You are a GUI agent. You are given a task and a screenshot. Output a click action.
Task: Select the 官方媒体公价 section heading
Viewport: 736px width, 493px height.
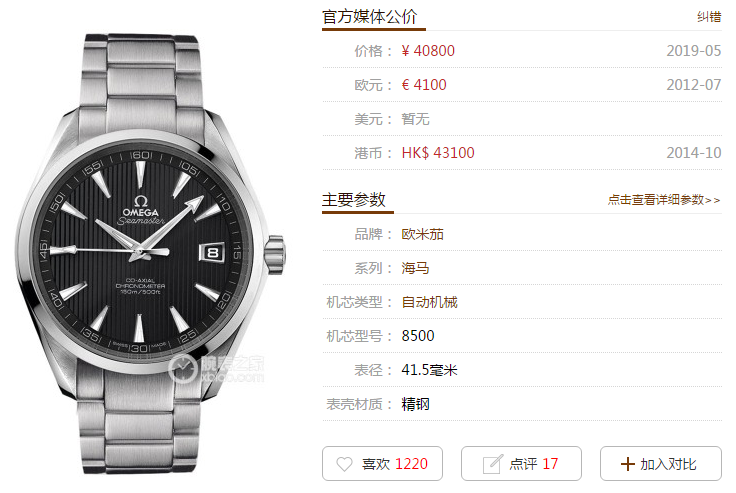pos(370,17)
